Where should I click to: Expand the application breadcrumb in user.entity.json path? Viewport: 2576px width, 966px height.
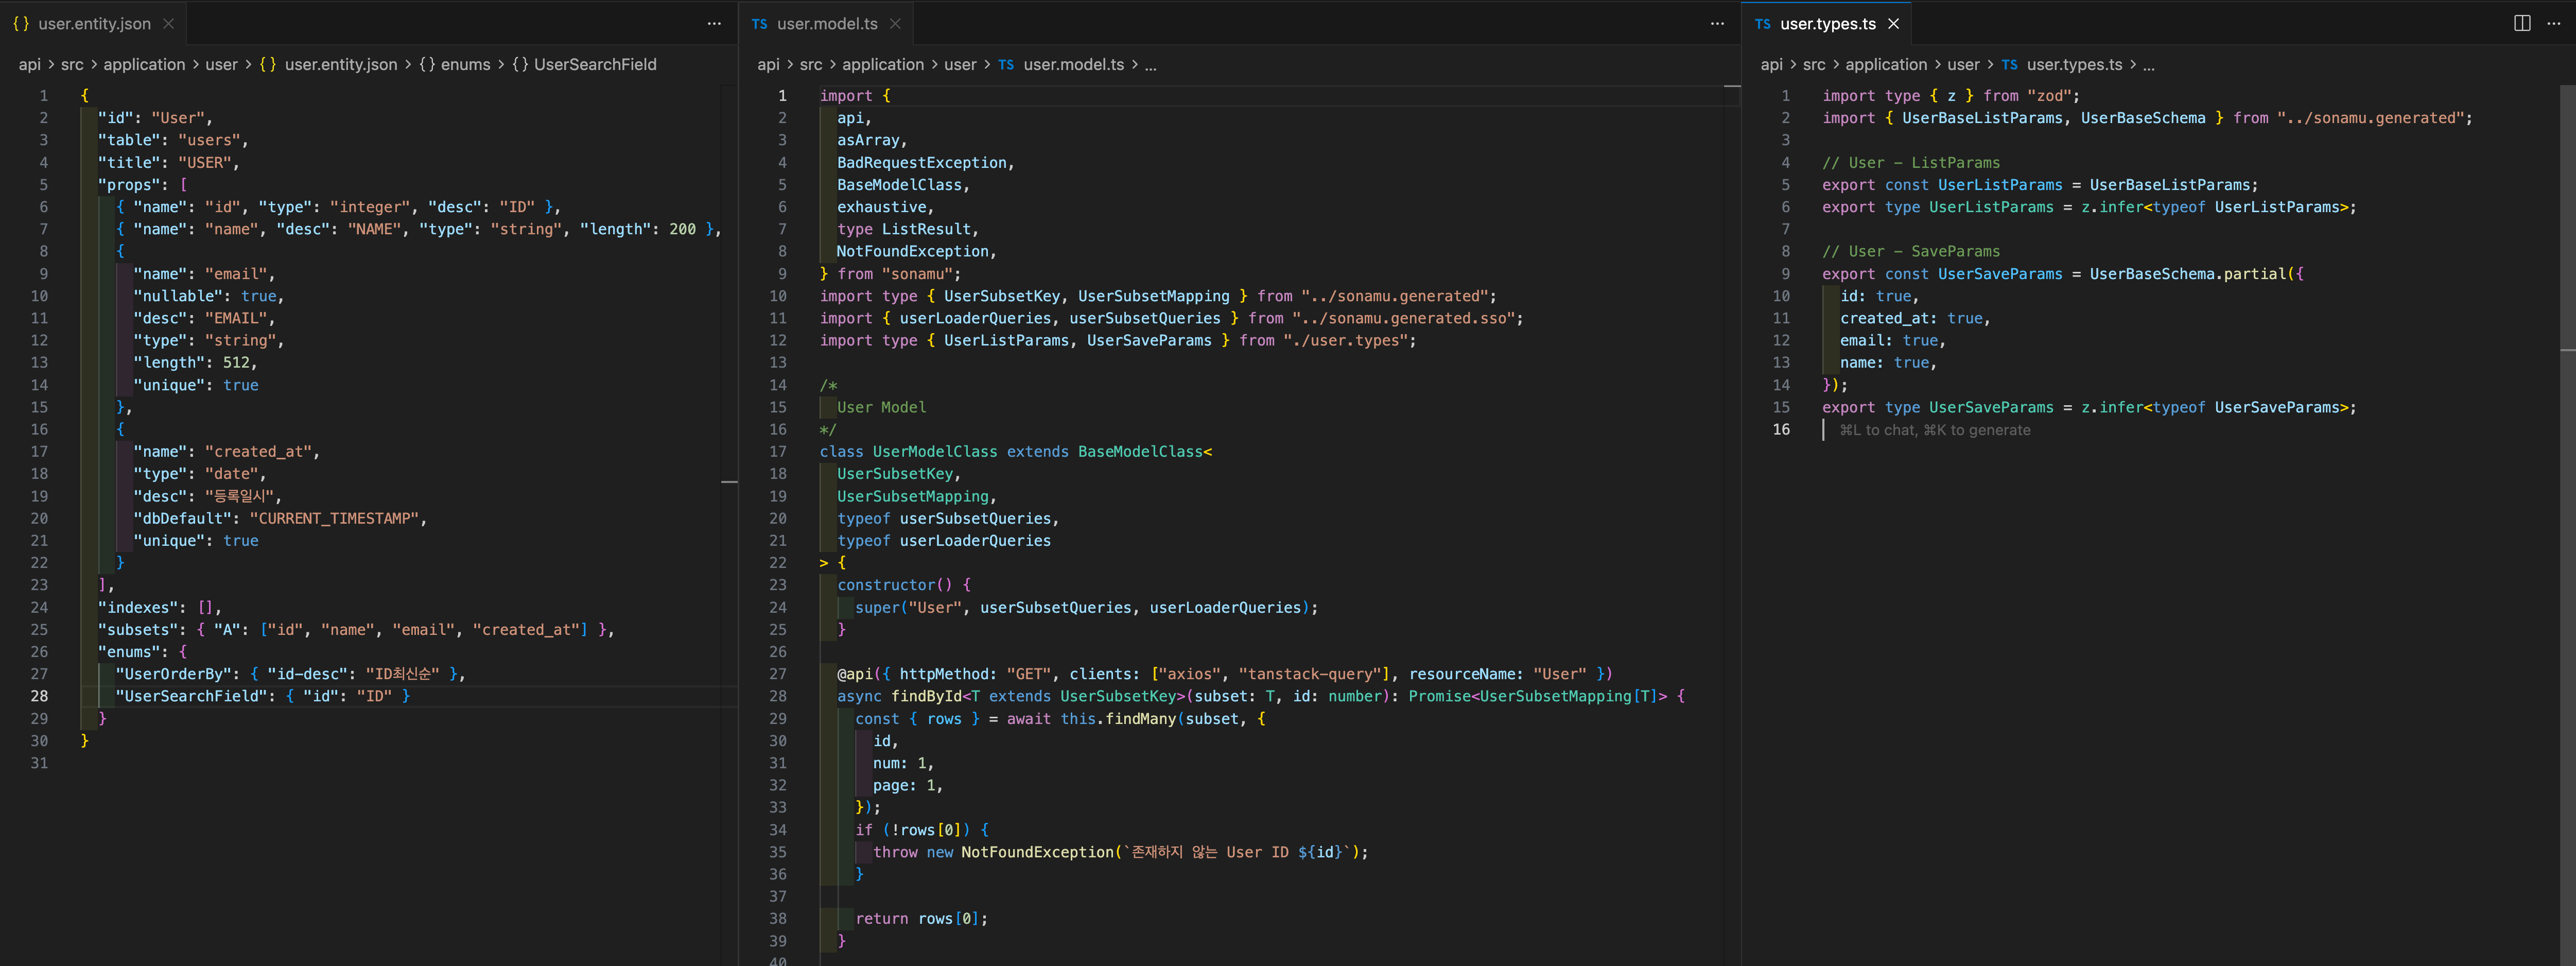click(144, 64)
